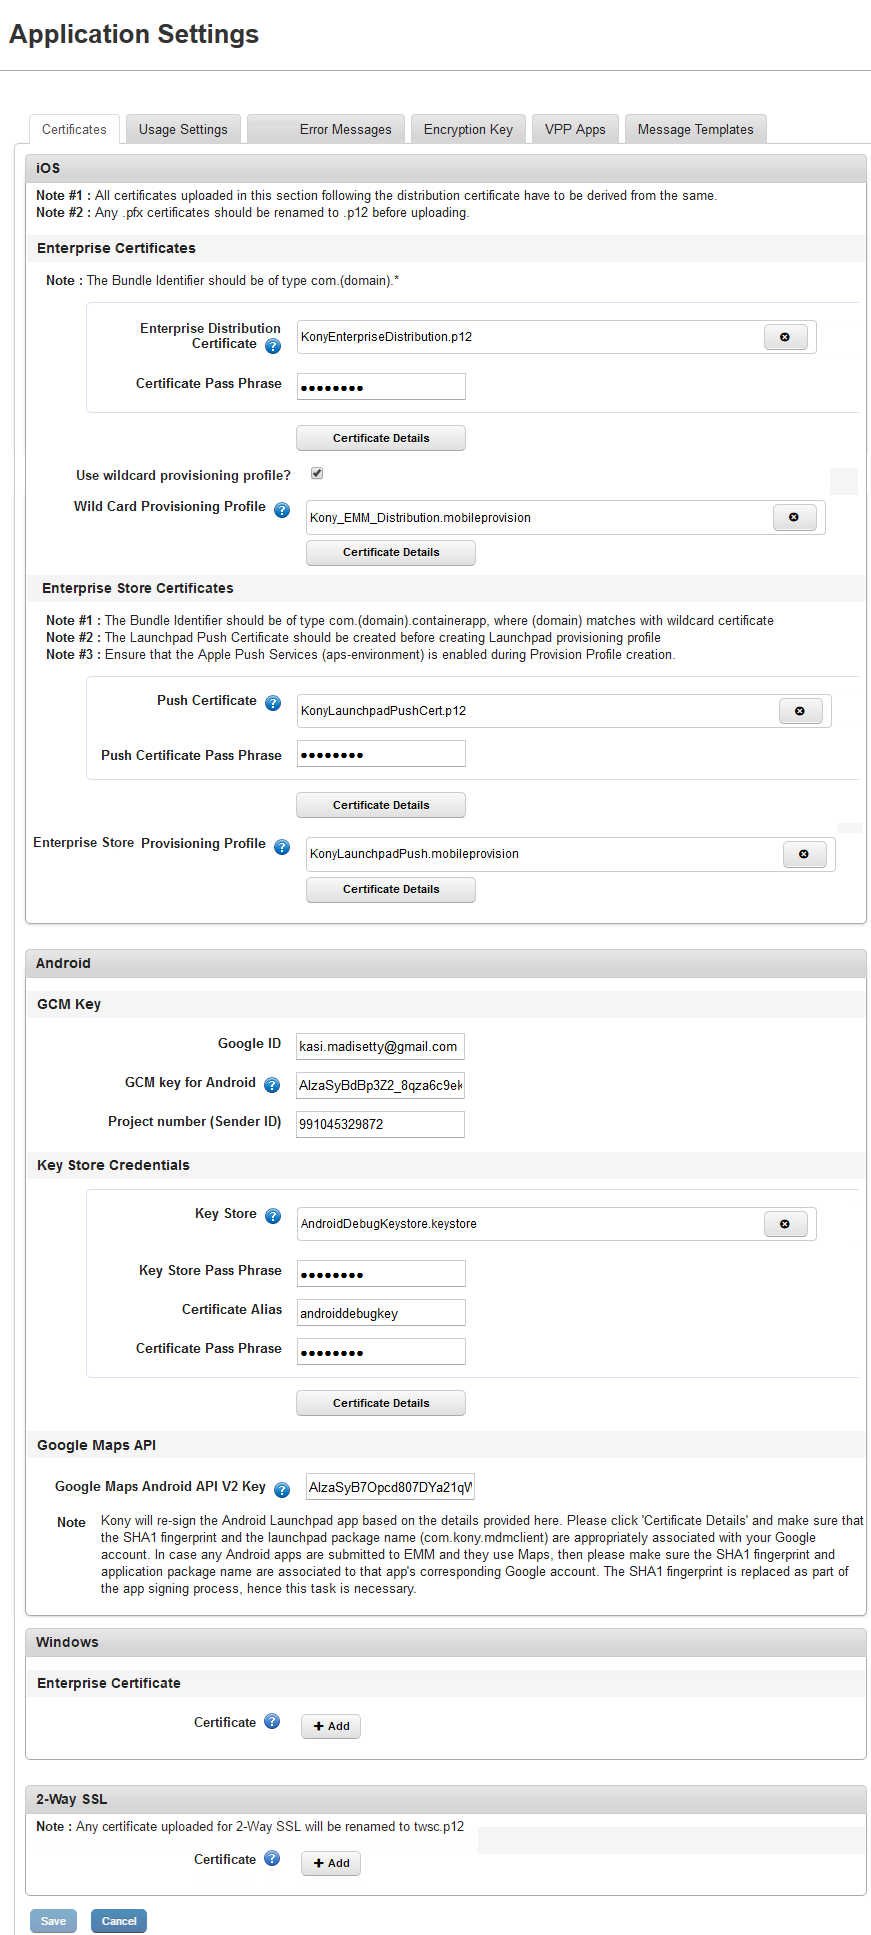Viewport: 871px width, 1935px height.
Task: Open help for Windows Enterprise Certificate
Action: 272,1721
